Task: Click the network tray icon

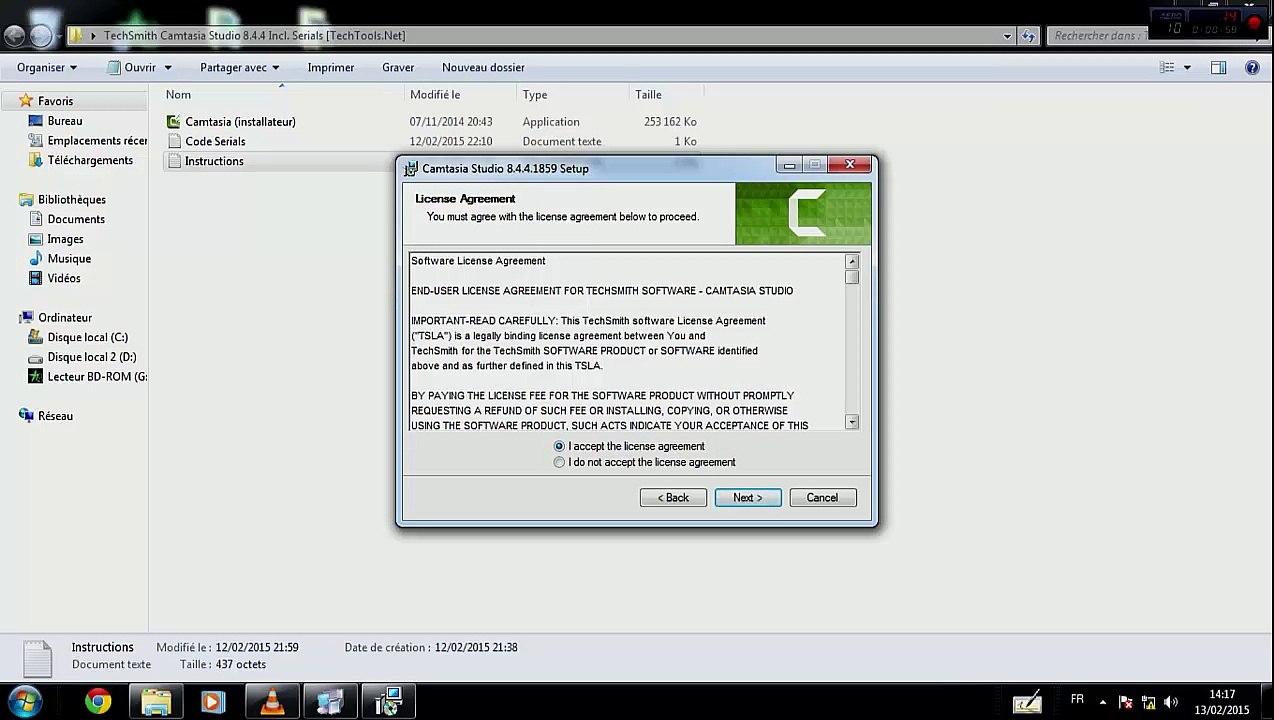Action: pos(1148,702)
